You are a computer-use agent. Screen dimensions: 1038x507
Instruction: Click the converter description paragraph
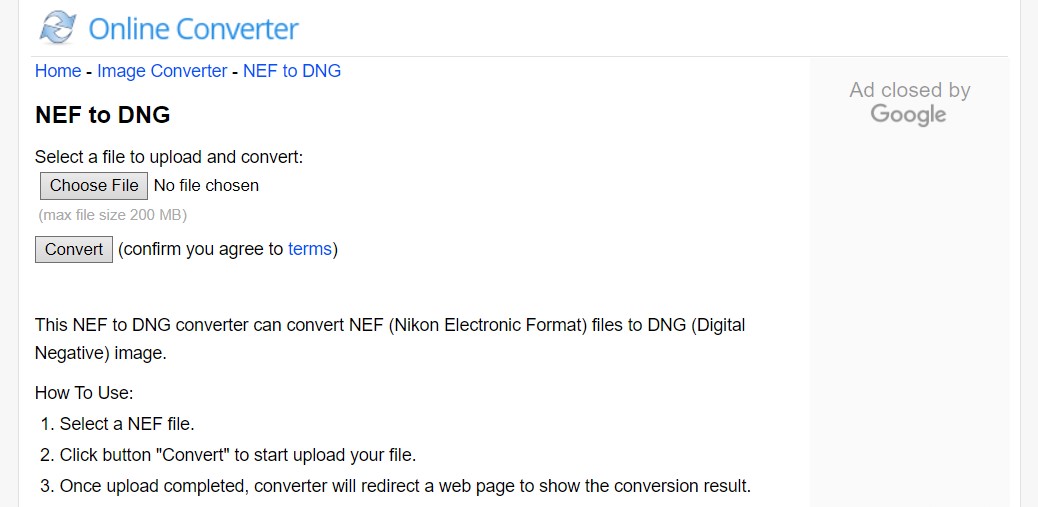tap(390, 339)
